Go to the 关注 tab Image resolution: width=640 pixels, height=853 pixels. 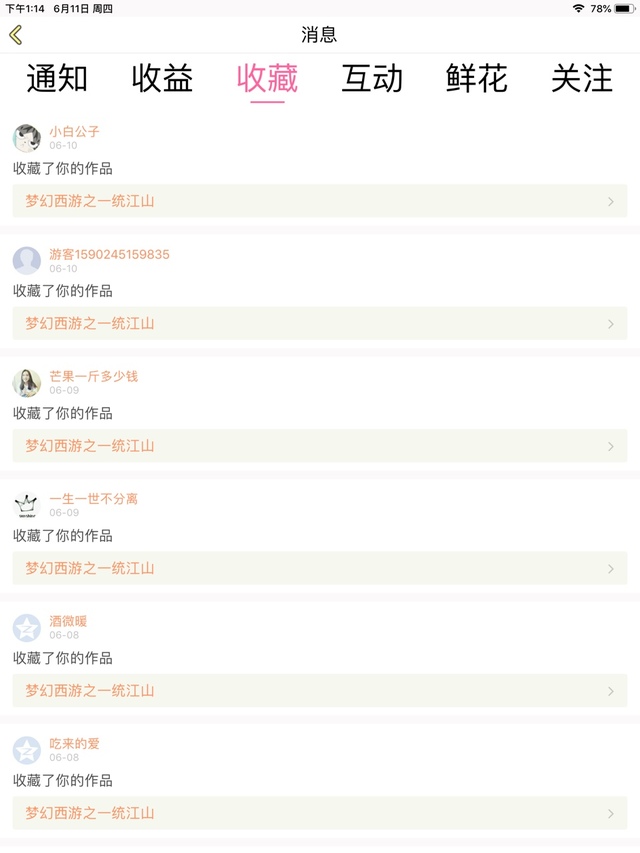click(x=582, y=79)
